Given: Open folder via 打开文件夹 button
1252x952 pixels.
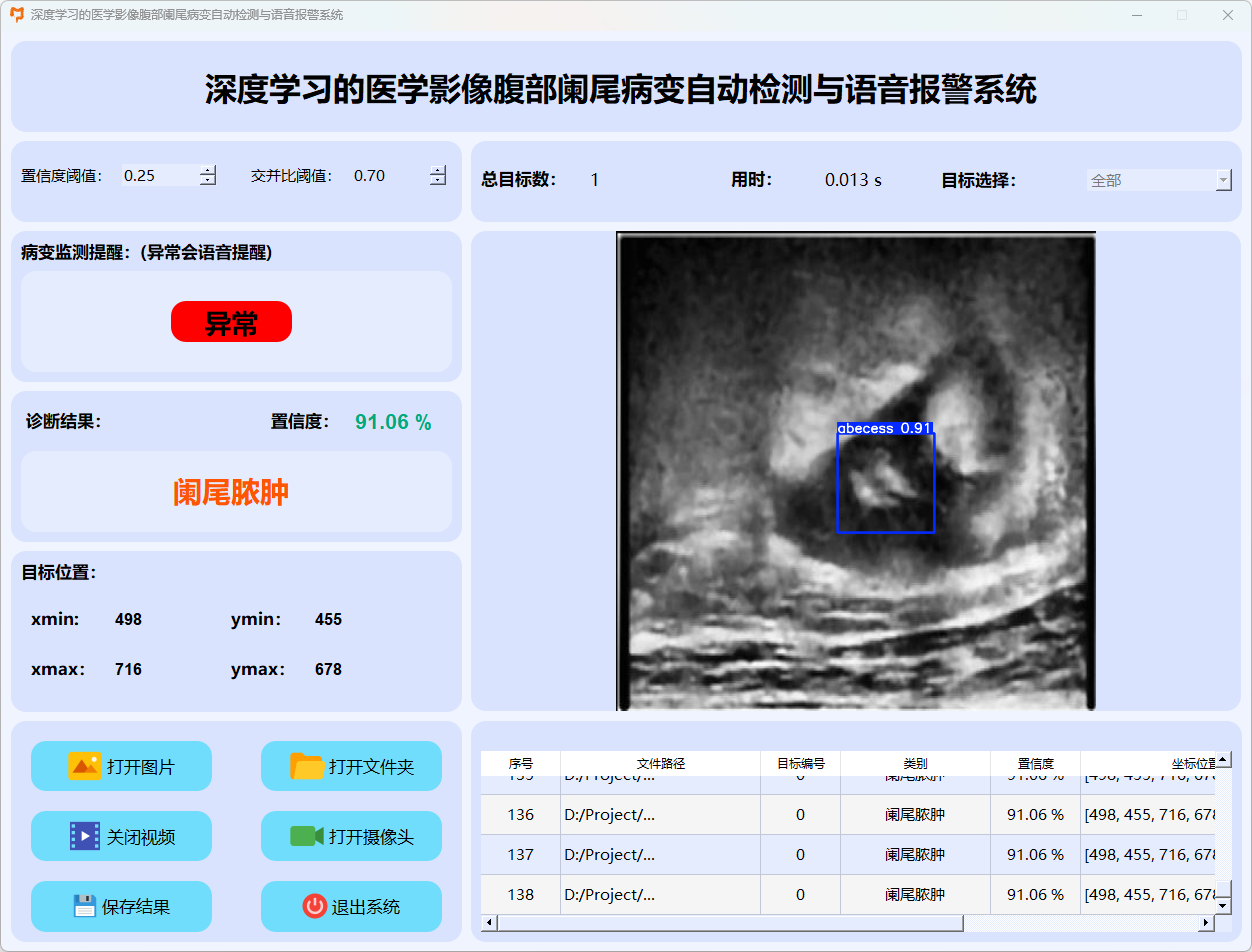Looking at the screenshot, I should pos(351,766).
